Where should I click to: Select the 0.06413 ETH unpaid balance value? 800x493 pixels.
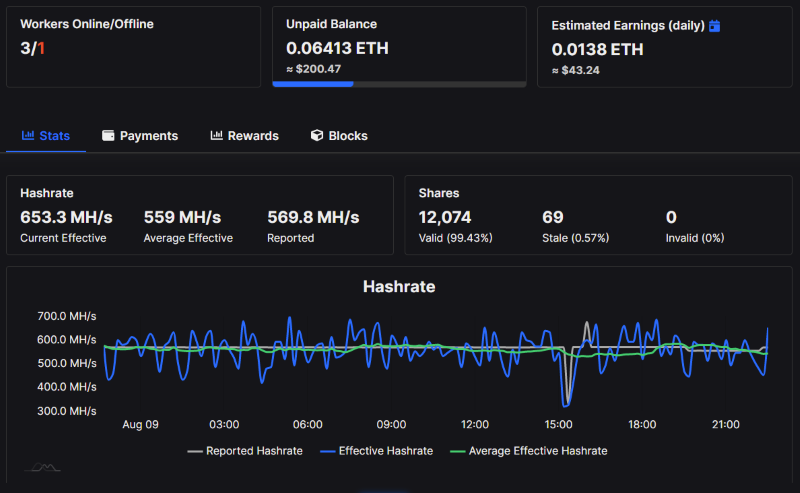point(337,48)
